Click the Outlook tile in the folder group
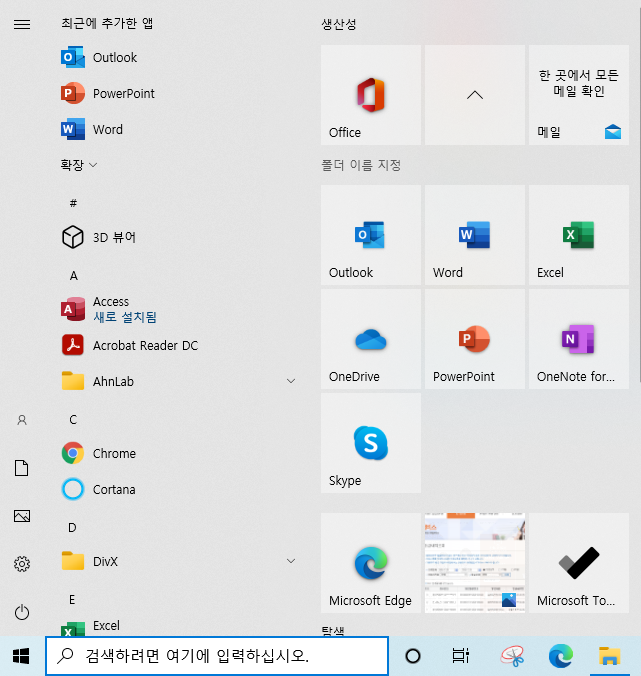This screenshot has width=641, height=676. point(371,235)
